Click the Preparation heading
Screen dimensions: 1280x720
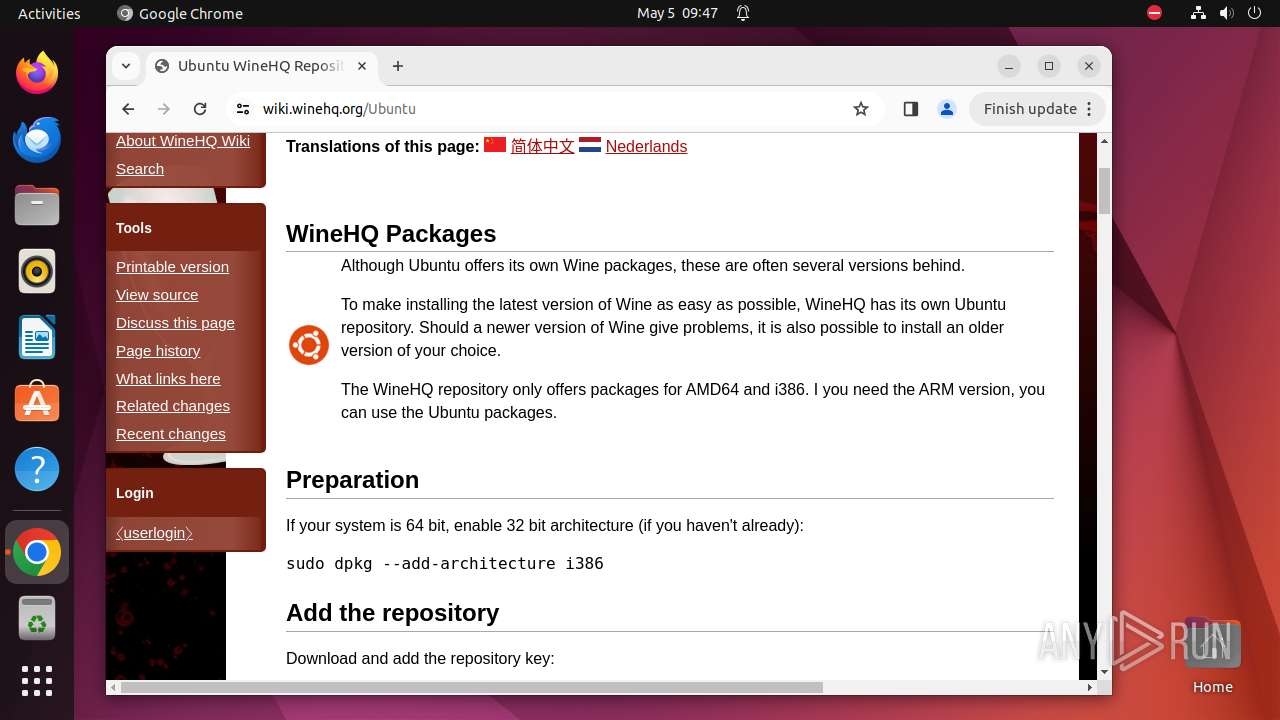coord(352,480)
